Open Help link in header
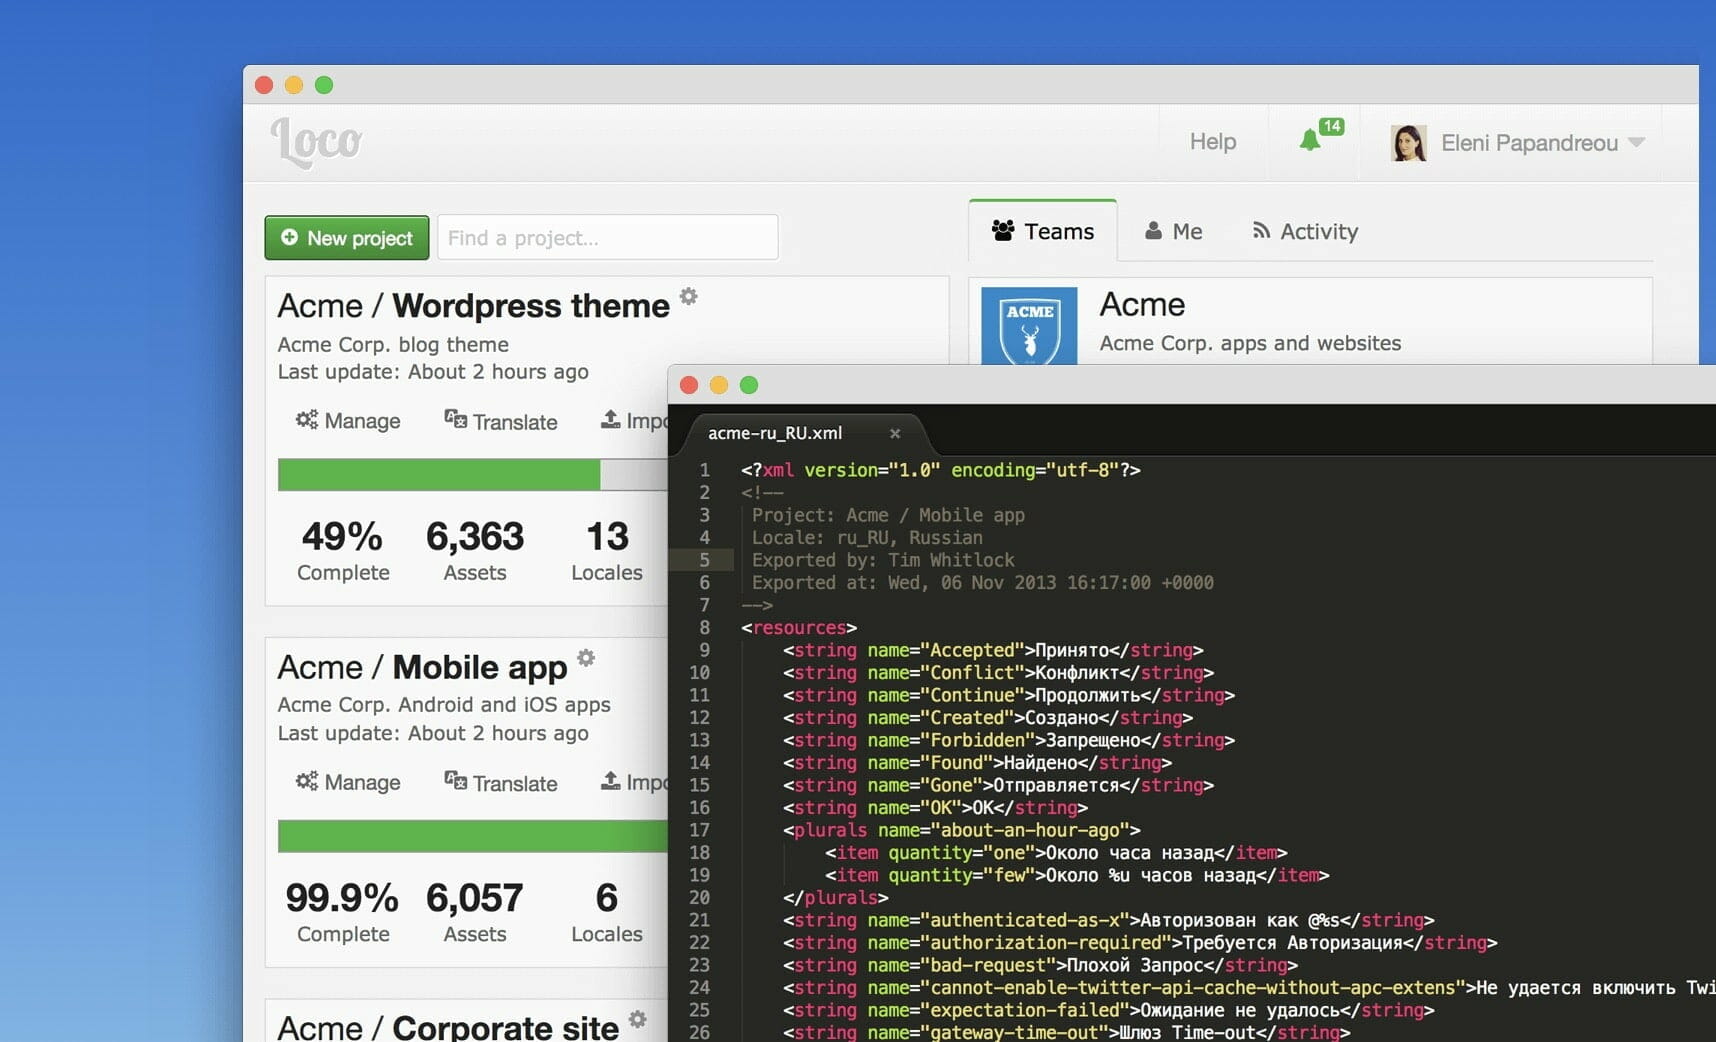This screenshot has width=1716, height=1042. [x=1213, y=142]
